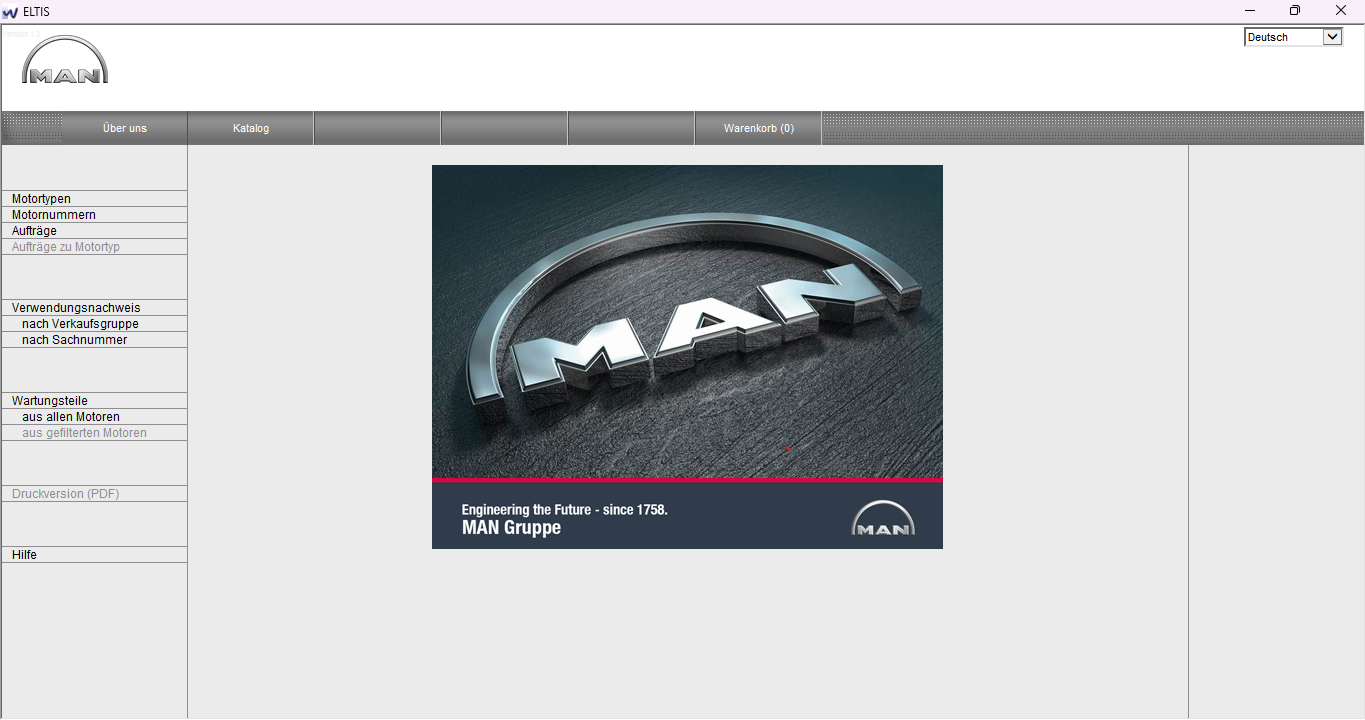1365x720 pixels.
Task: Open Hilfe in the sidebar
Action: [94, 555]
